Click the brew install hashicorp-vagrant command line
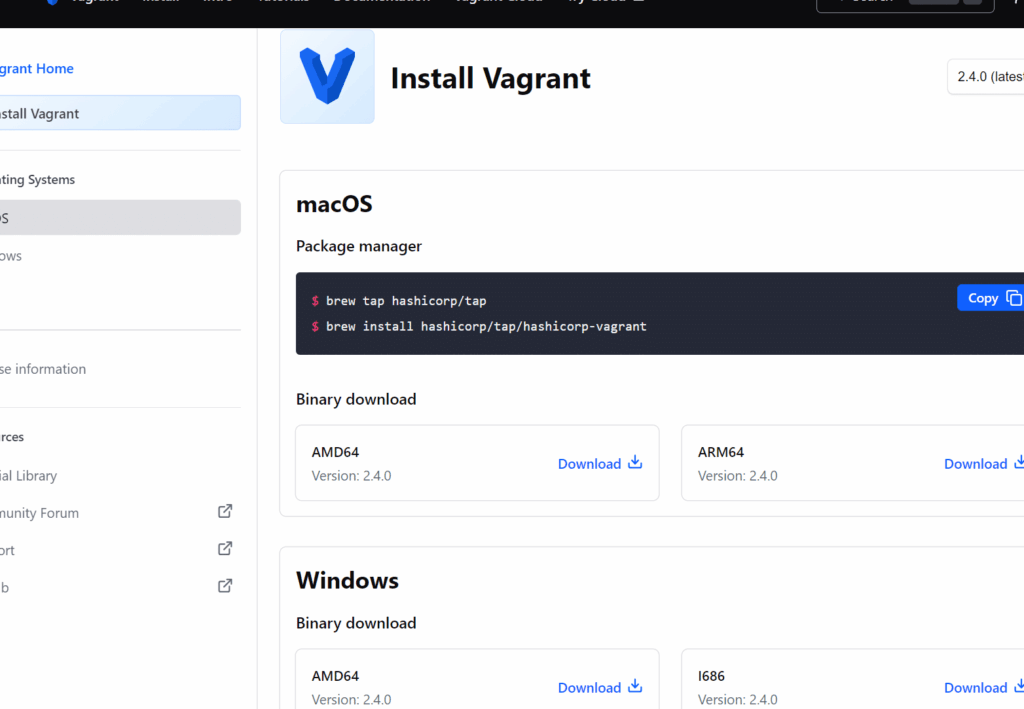 (485, 326)
